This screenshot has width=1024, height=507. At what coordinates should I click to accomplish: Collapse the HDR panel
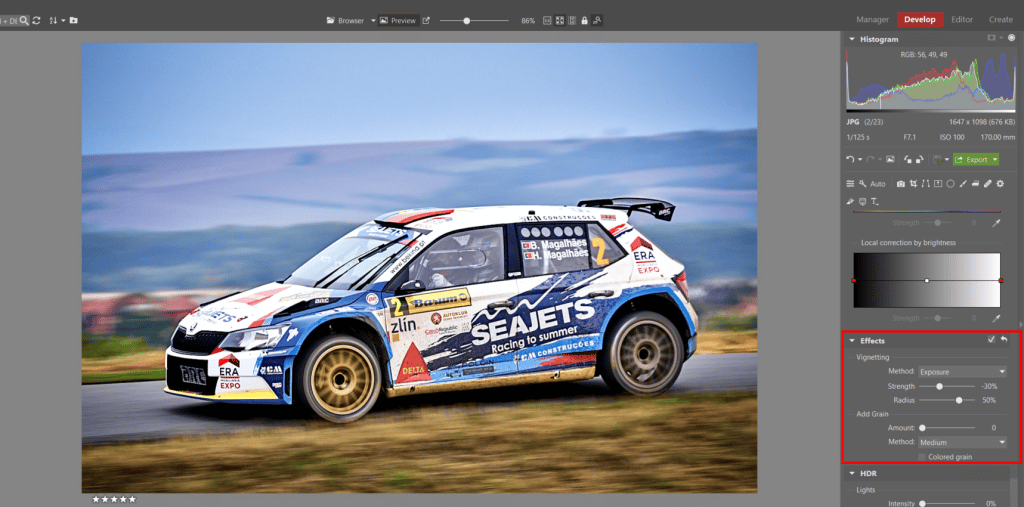coord(852,474)
